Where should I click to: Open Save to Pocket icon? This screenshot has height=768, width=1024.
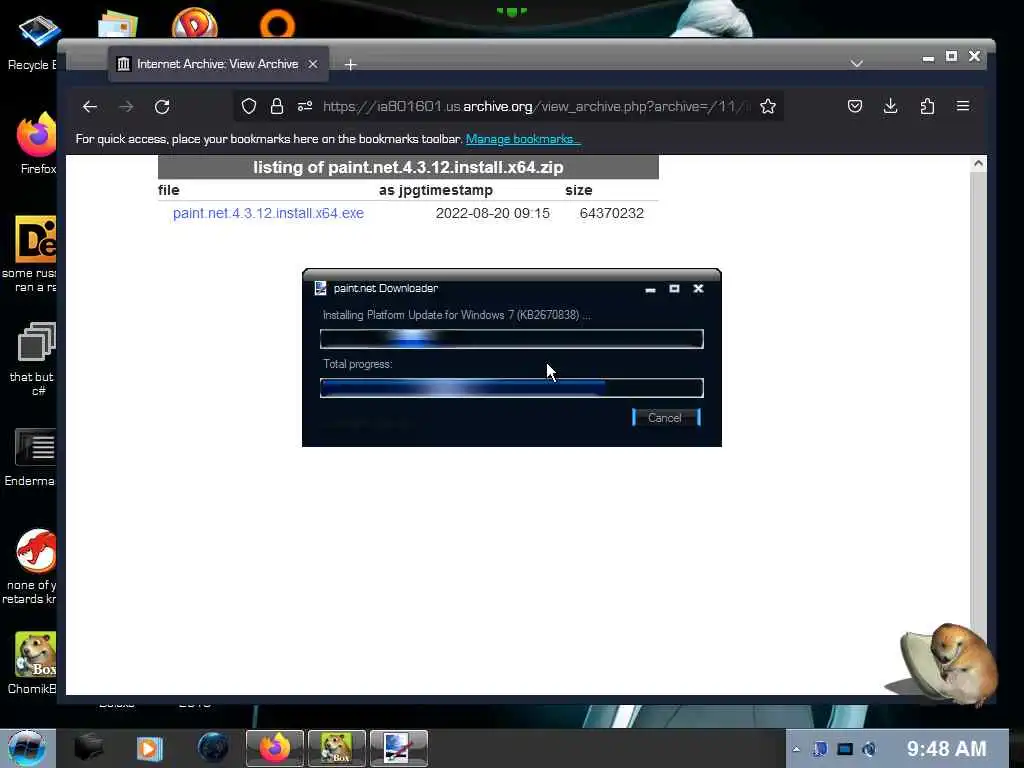pyautogui.click(x=855, y=106)
